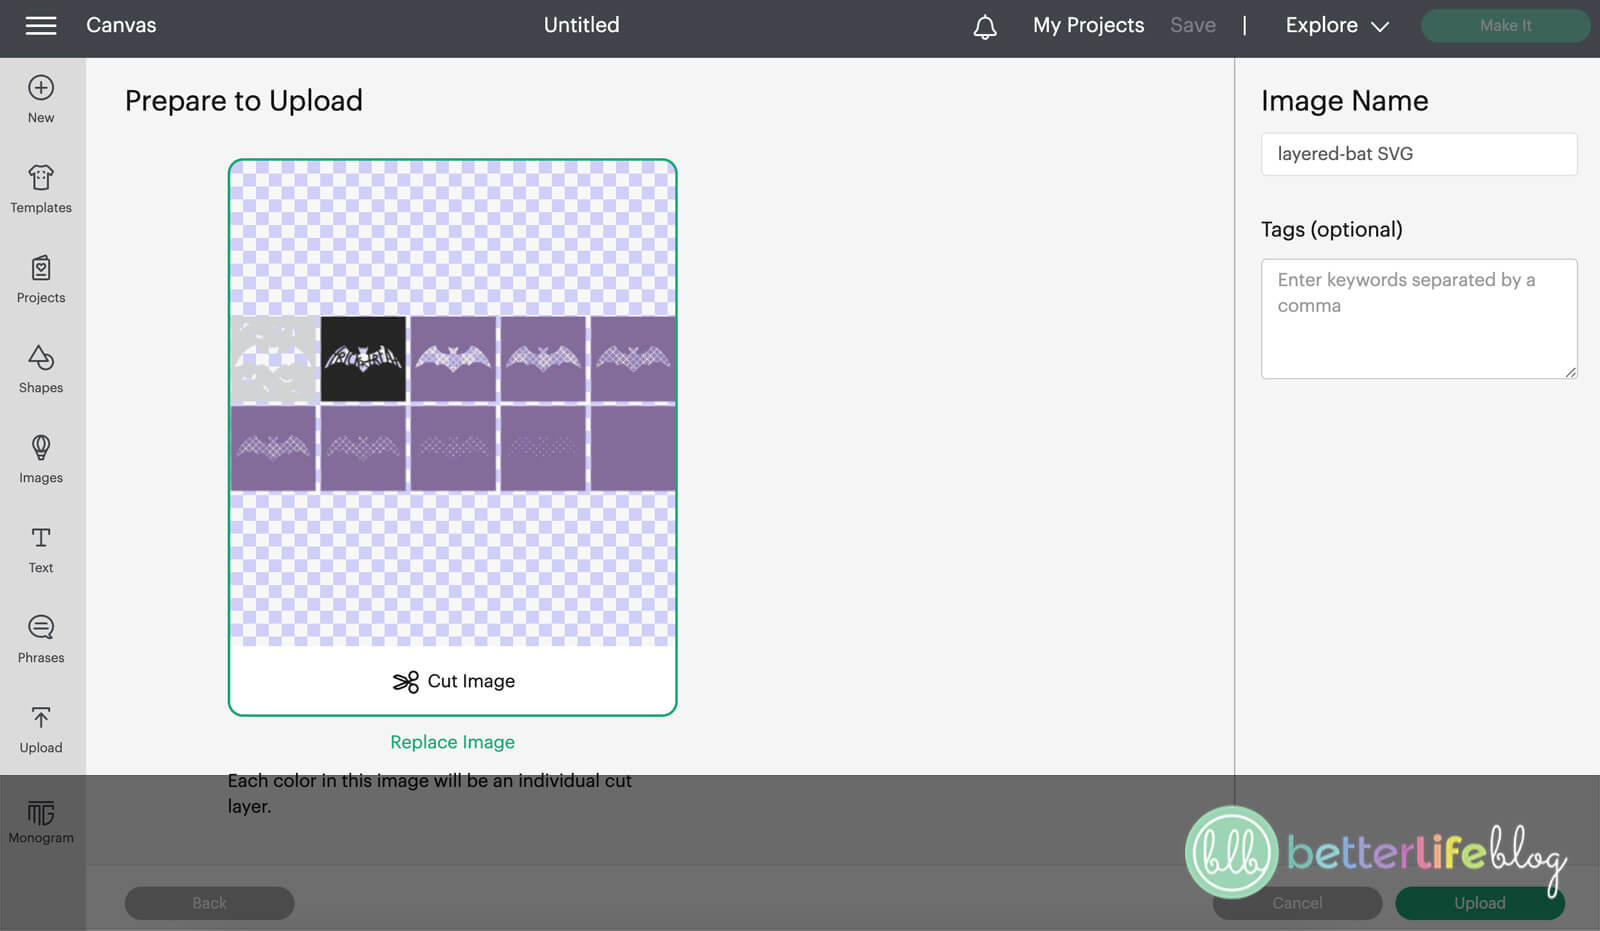1600x931 pixels.
Task: Open My Projects in top bar
Action: click(x=1088, y=25)
